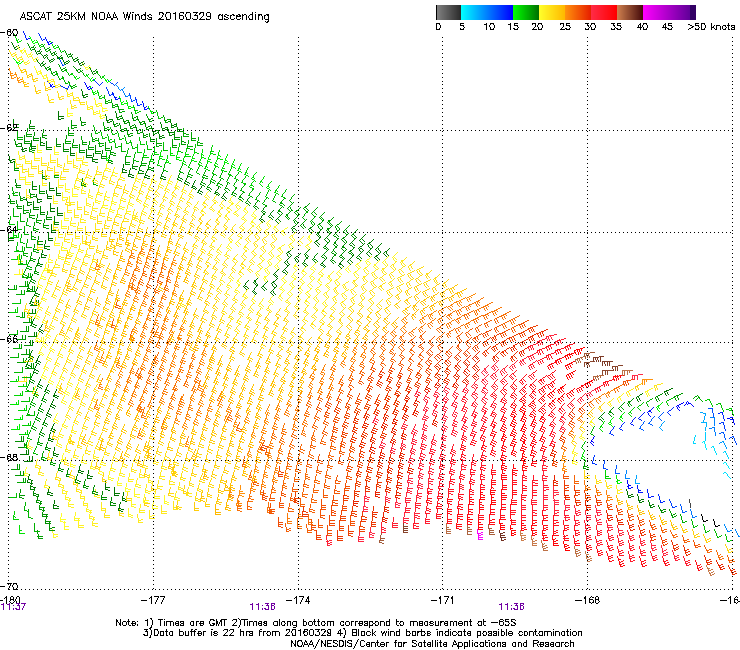The image size is (740, 650).
Task: Click the legend scale value "25"
Action: (565, 27)
